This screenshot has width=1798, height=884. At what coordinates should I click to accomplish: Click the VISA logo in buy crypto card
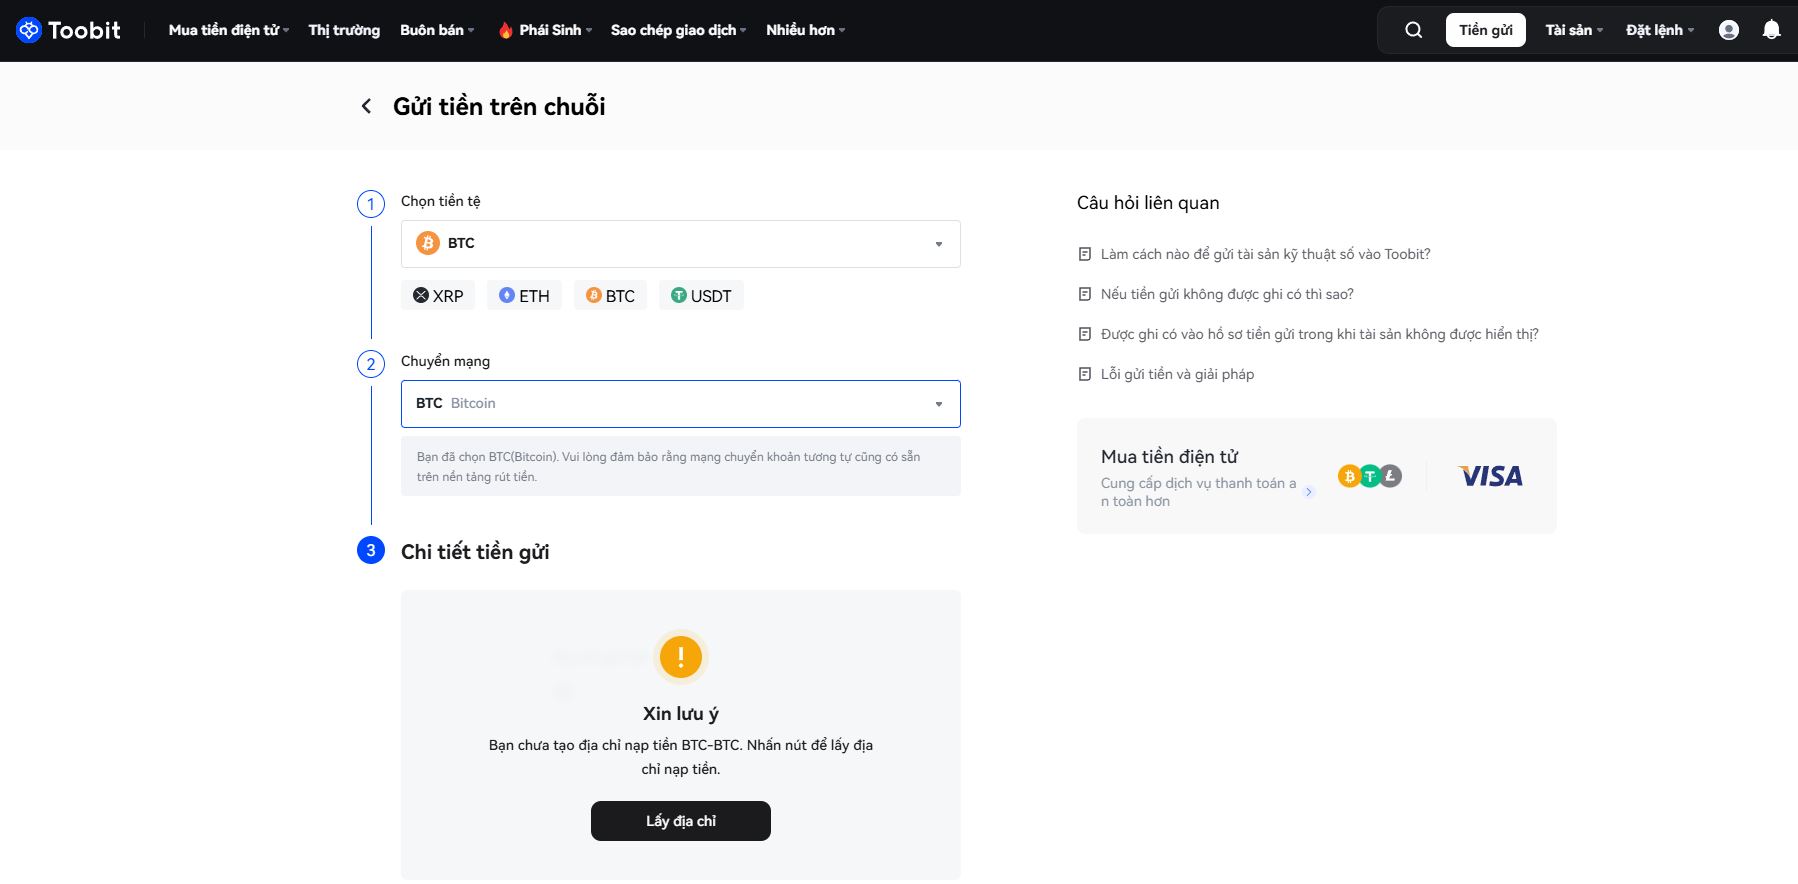click(1490, 476)
